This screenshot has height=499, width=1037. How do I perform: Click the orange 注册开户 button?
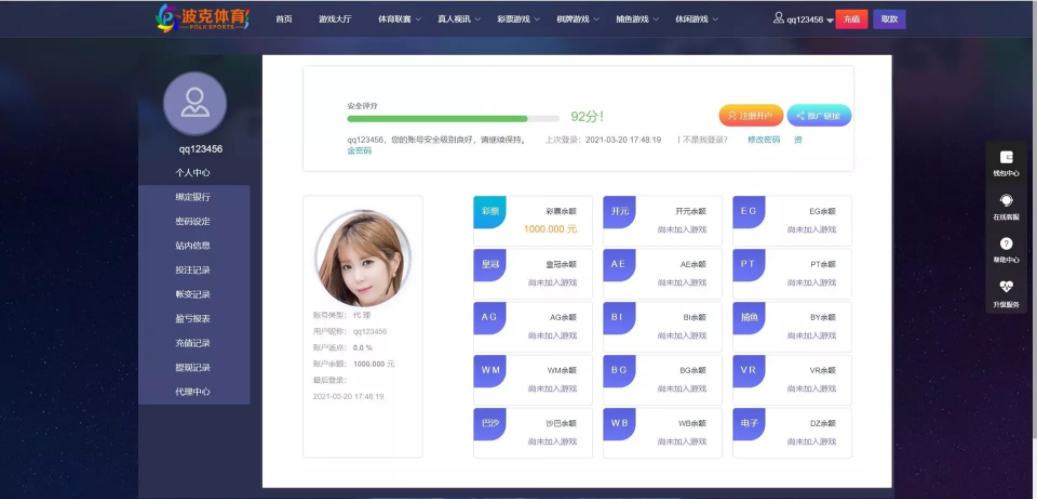pos(750,116)
